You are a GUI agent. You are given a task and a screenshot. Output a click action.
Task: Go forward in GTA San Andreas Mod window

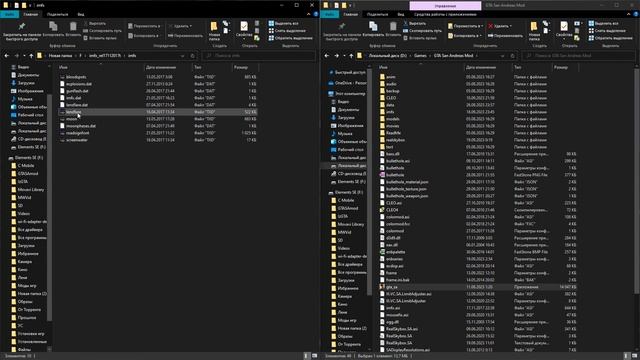(336, 56)
